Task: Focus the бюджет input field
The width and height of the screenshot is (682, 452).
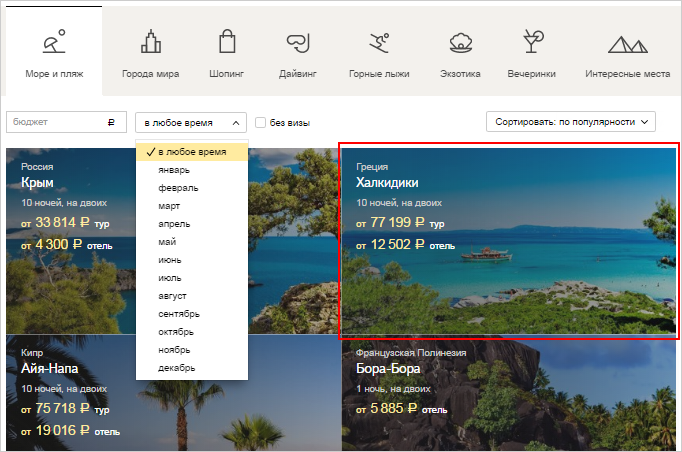Action: [x=67, y=122]
